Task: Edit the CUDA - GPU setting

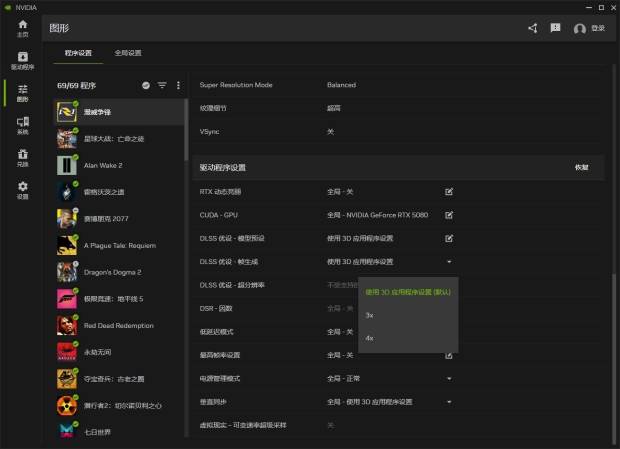Action: pos(449,215)
